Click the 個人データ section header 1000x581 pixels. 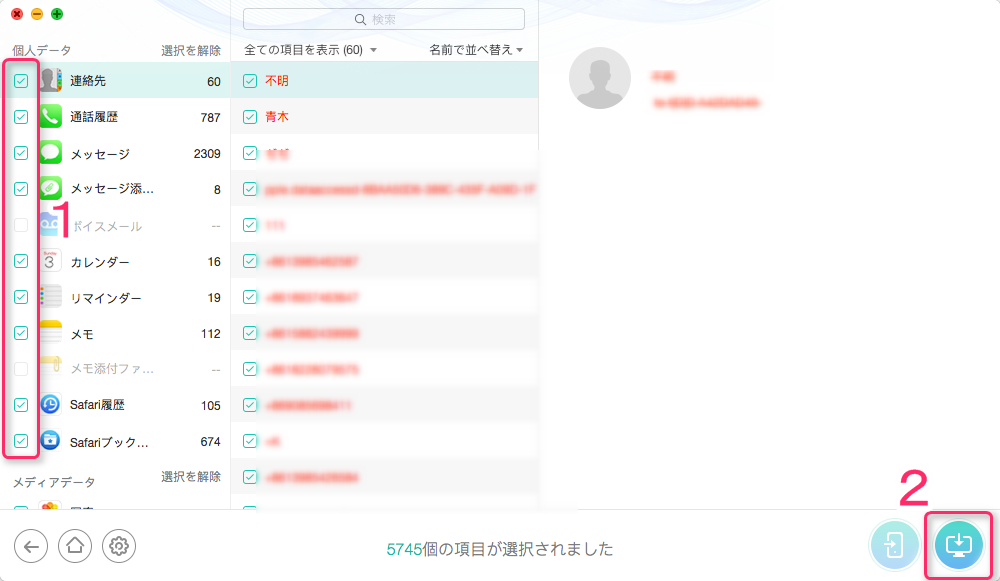[x=41, y=50]
